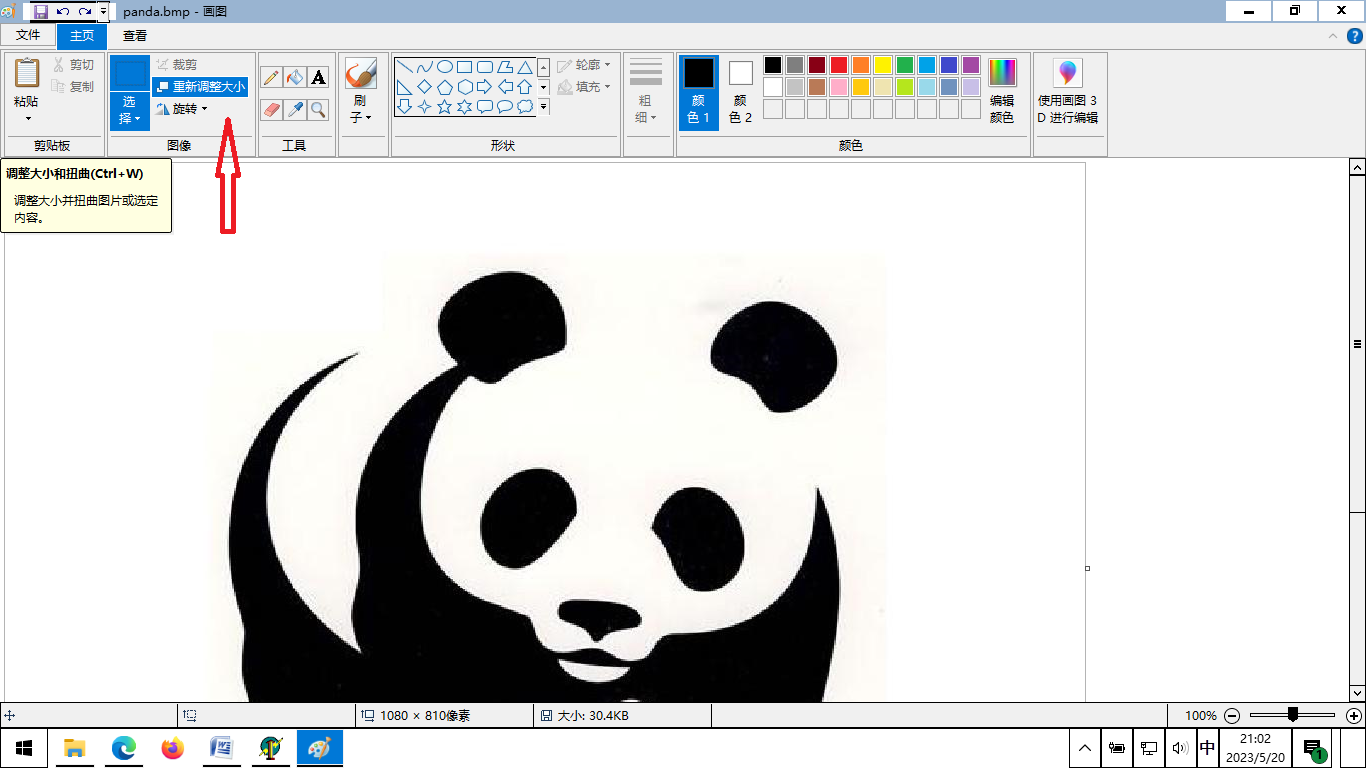Open 编辑颜色 color editor
The width and height of the screenshot is (1366, 768).
coord(1002,92)
